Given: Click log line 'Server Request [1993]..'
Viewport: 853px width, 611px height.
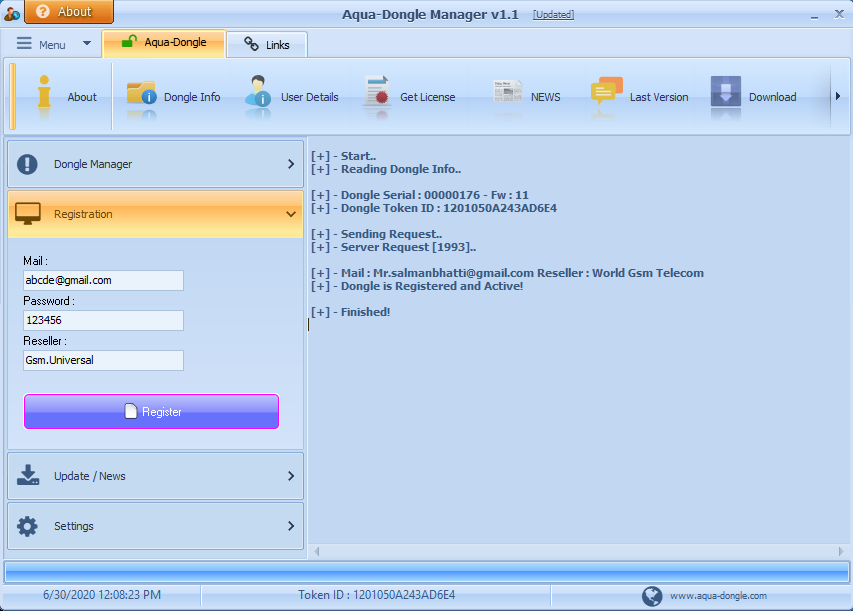Looking at the screenshot, I should (x=393, y=247).
